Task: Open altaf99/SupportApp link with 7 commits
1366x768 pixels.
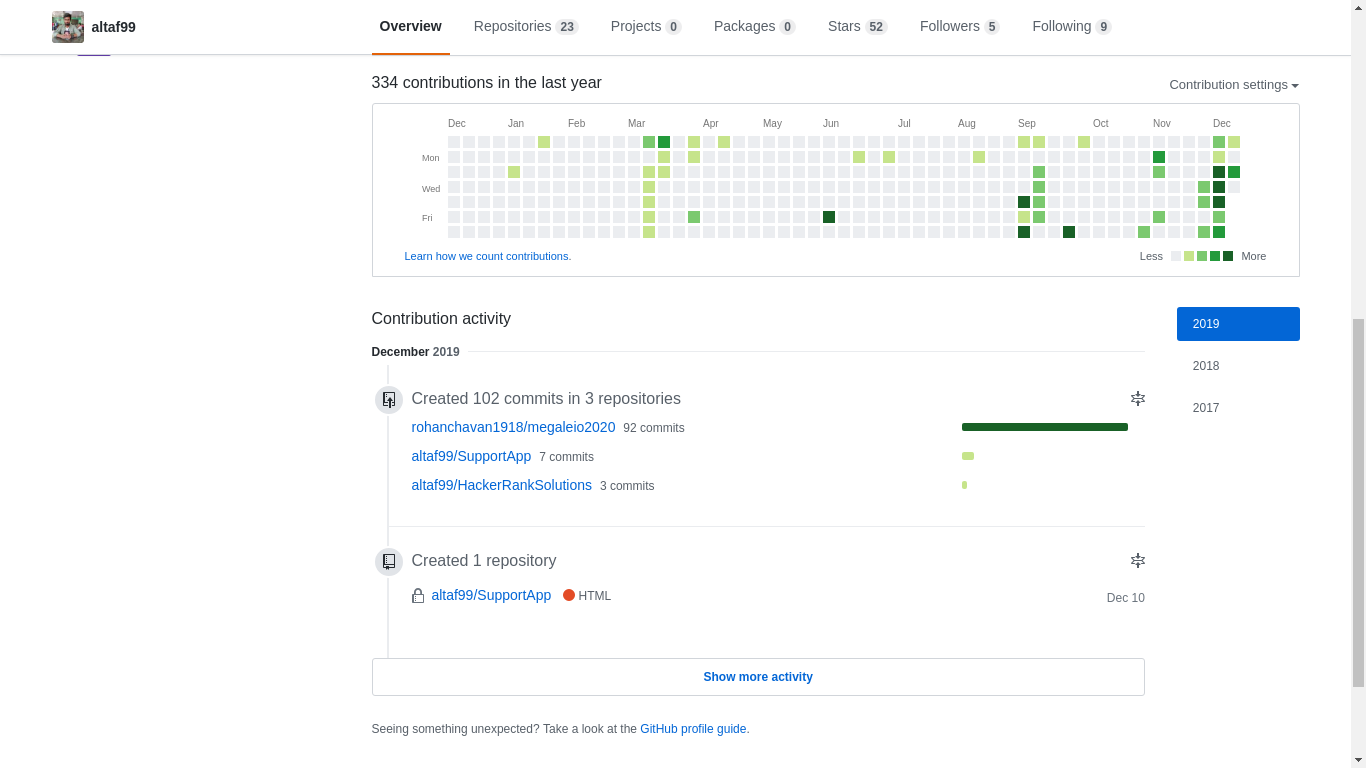Action: [x=471, y=456]
